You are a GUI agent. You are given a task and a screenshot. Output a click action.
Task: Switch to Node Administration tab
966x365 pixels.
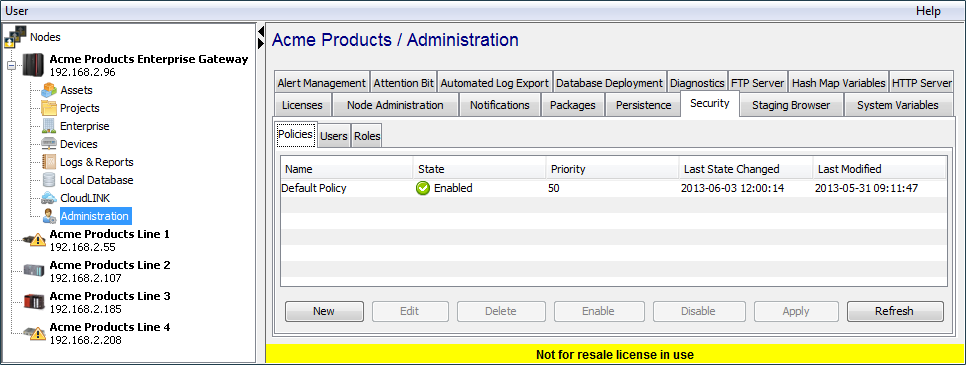pyautogui.click(x=395, y=105)
